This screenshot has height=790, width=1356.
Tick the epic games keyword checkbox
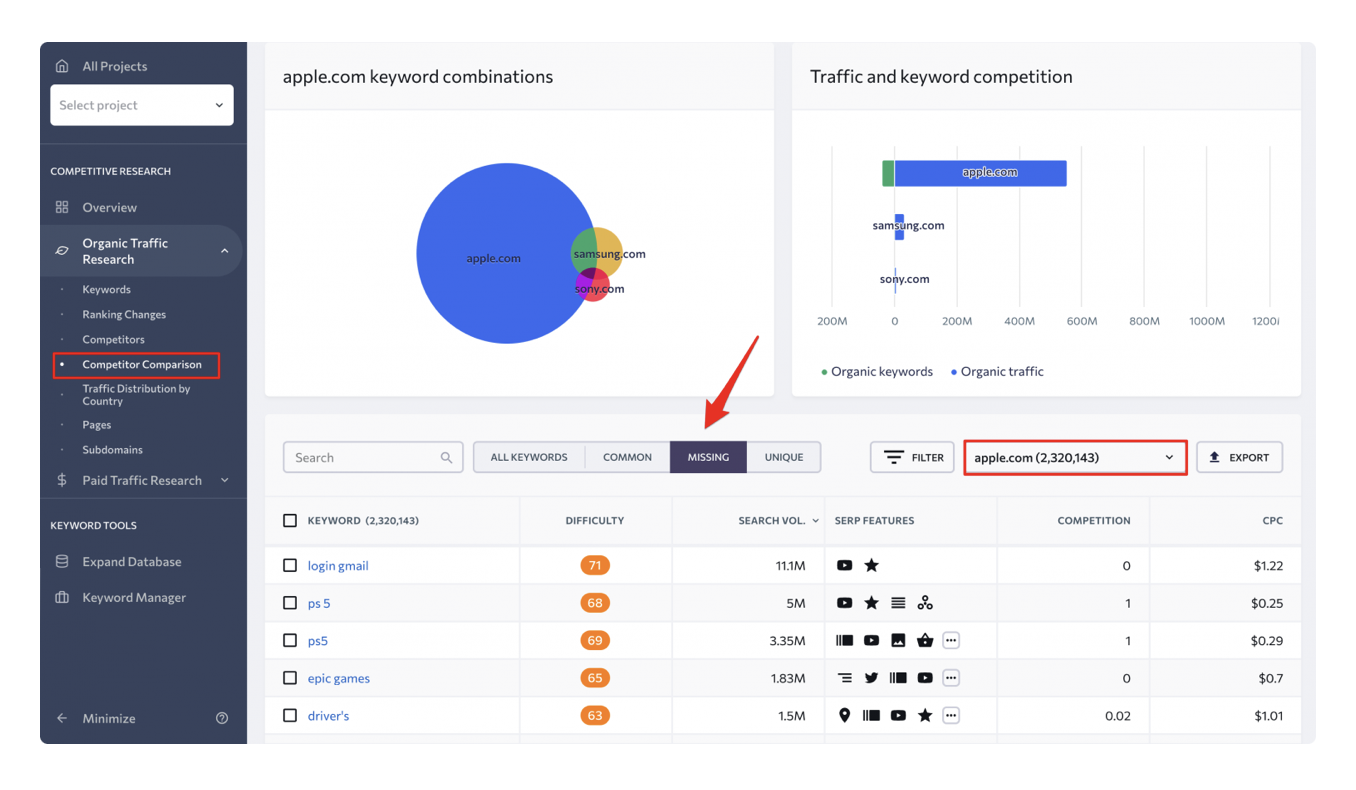[290, 678]
